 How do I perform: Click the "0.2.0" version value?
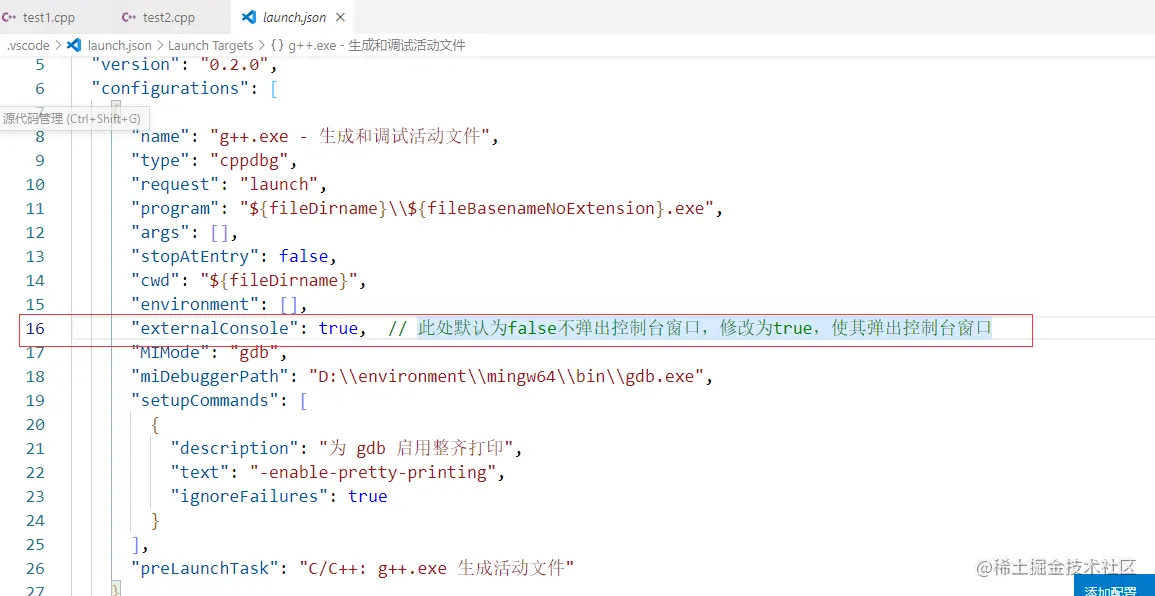[x=234, y=65]
